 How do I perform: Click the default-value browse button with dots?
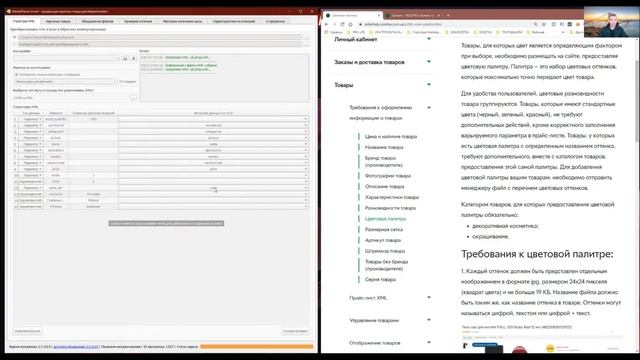click(x=133, y=98)
